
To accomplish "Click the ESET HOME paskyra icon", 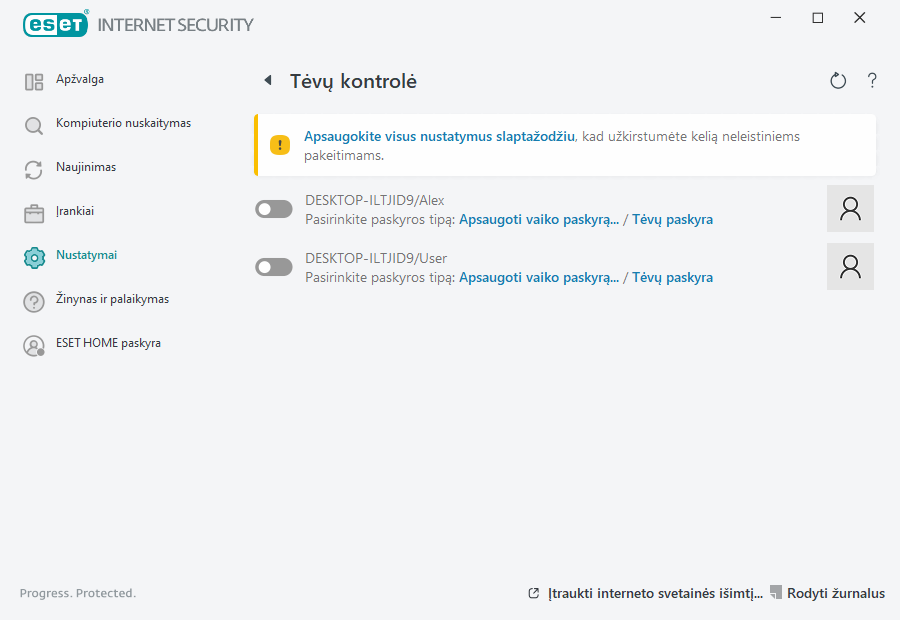I will click(x=34, y=346).
